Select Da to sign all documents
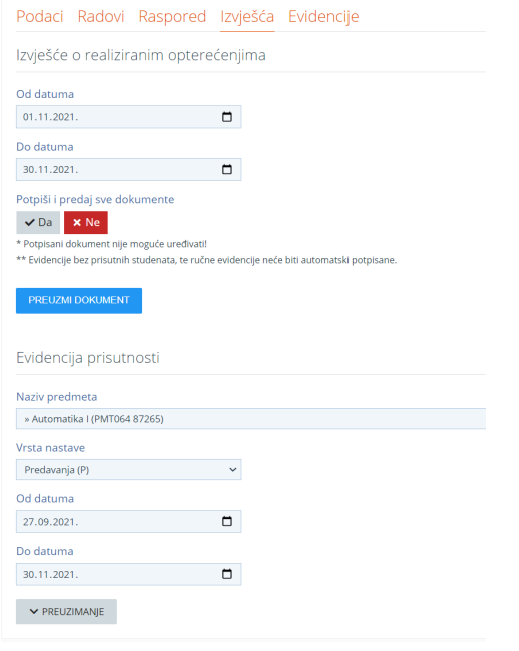The image size is (519, 651). (x=38, y=223)
